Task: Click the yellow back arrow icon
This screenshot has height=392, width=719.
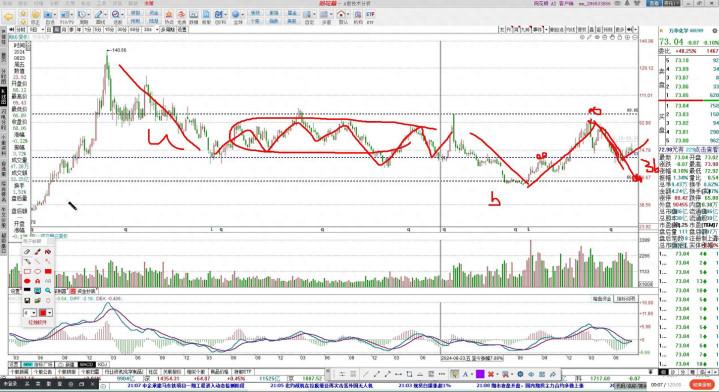Action: [x=8, y=17]
